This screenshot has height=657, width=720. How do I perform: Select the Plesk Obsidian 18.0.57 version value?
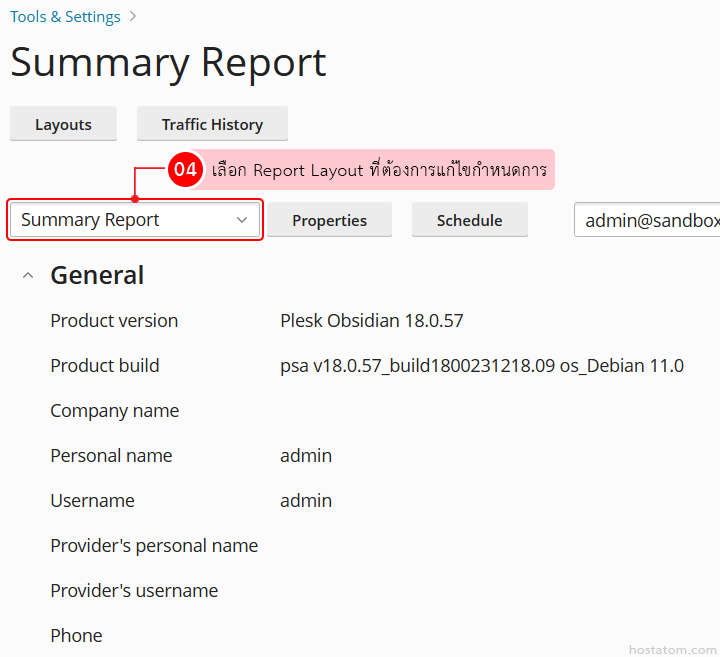tap(371, 321)
